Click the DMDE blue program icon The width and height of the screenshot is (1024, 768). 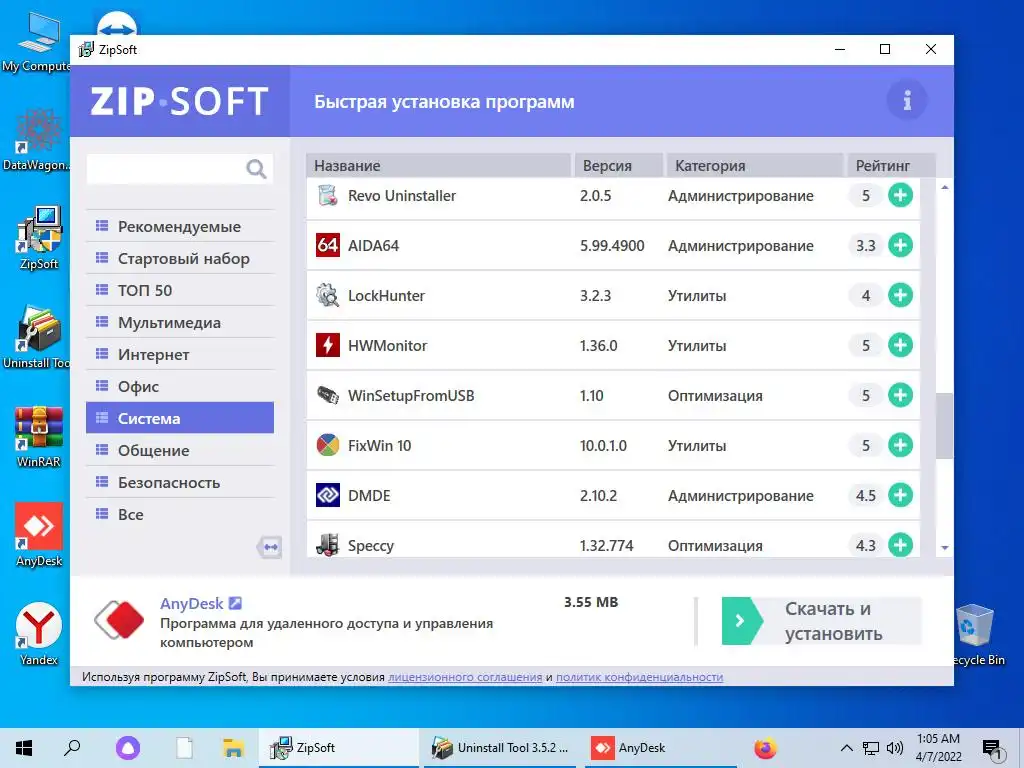[x=327, y=495]
